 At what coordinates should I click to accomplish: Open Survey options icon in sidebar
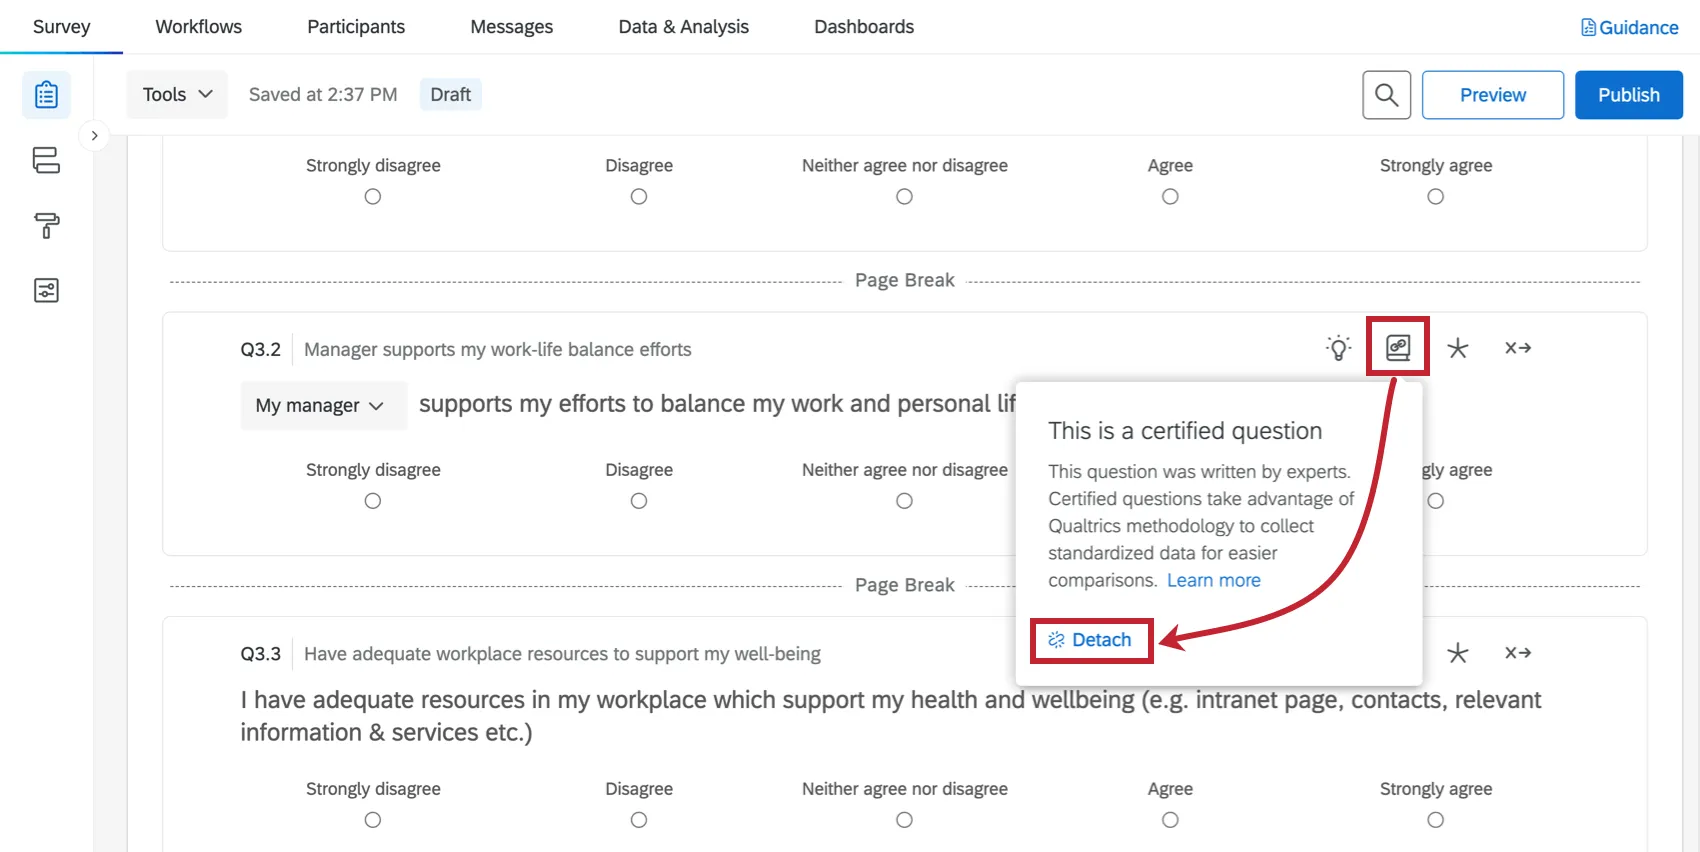click(x=46, y=290)
